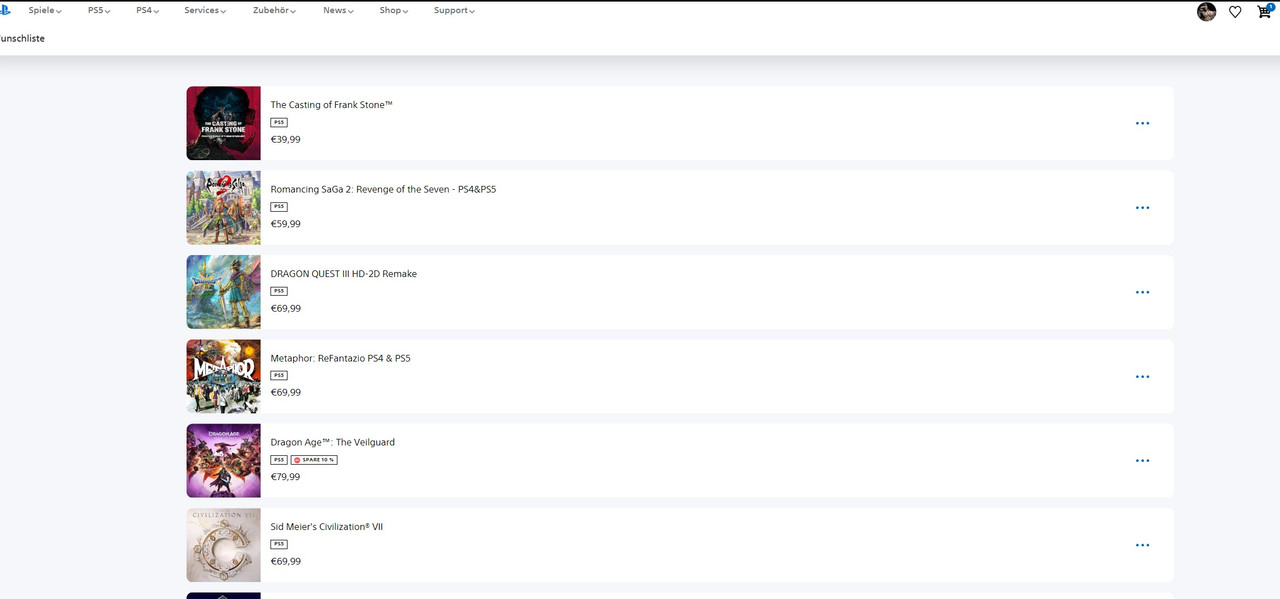The width and height of the screenshot is (1280, 599).
Task: Open Dragon Age: The Veilguard title link
Action: 332,442
